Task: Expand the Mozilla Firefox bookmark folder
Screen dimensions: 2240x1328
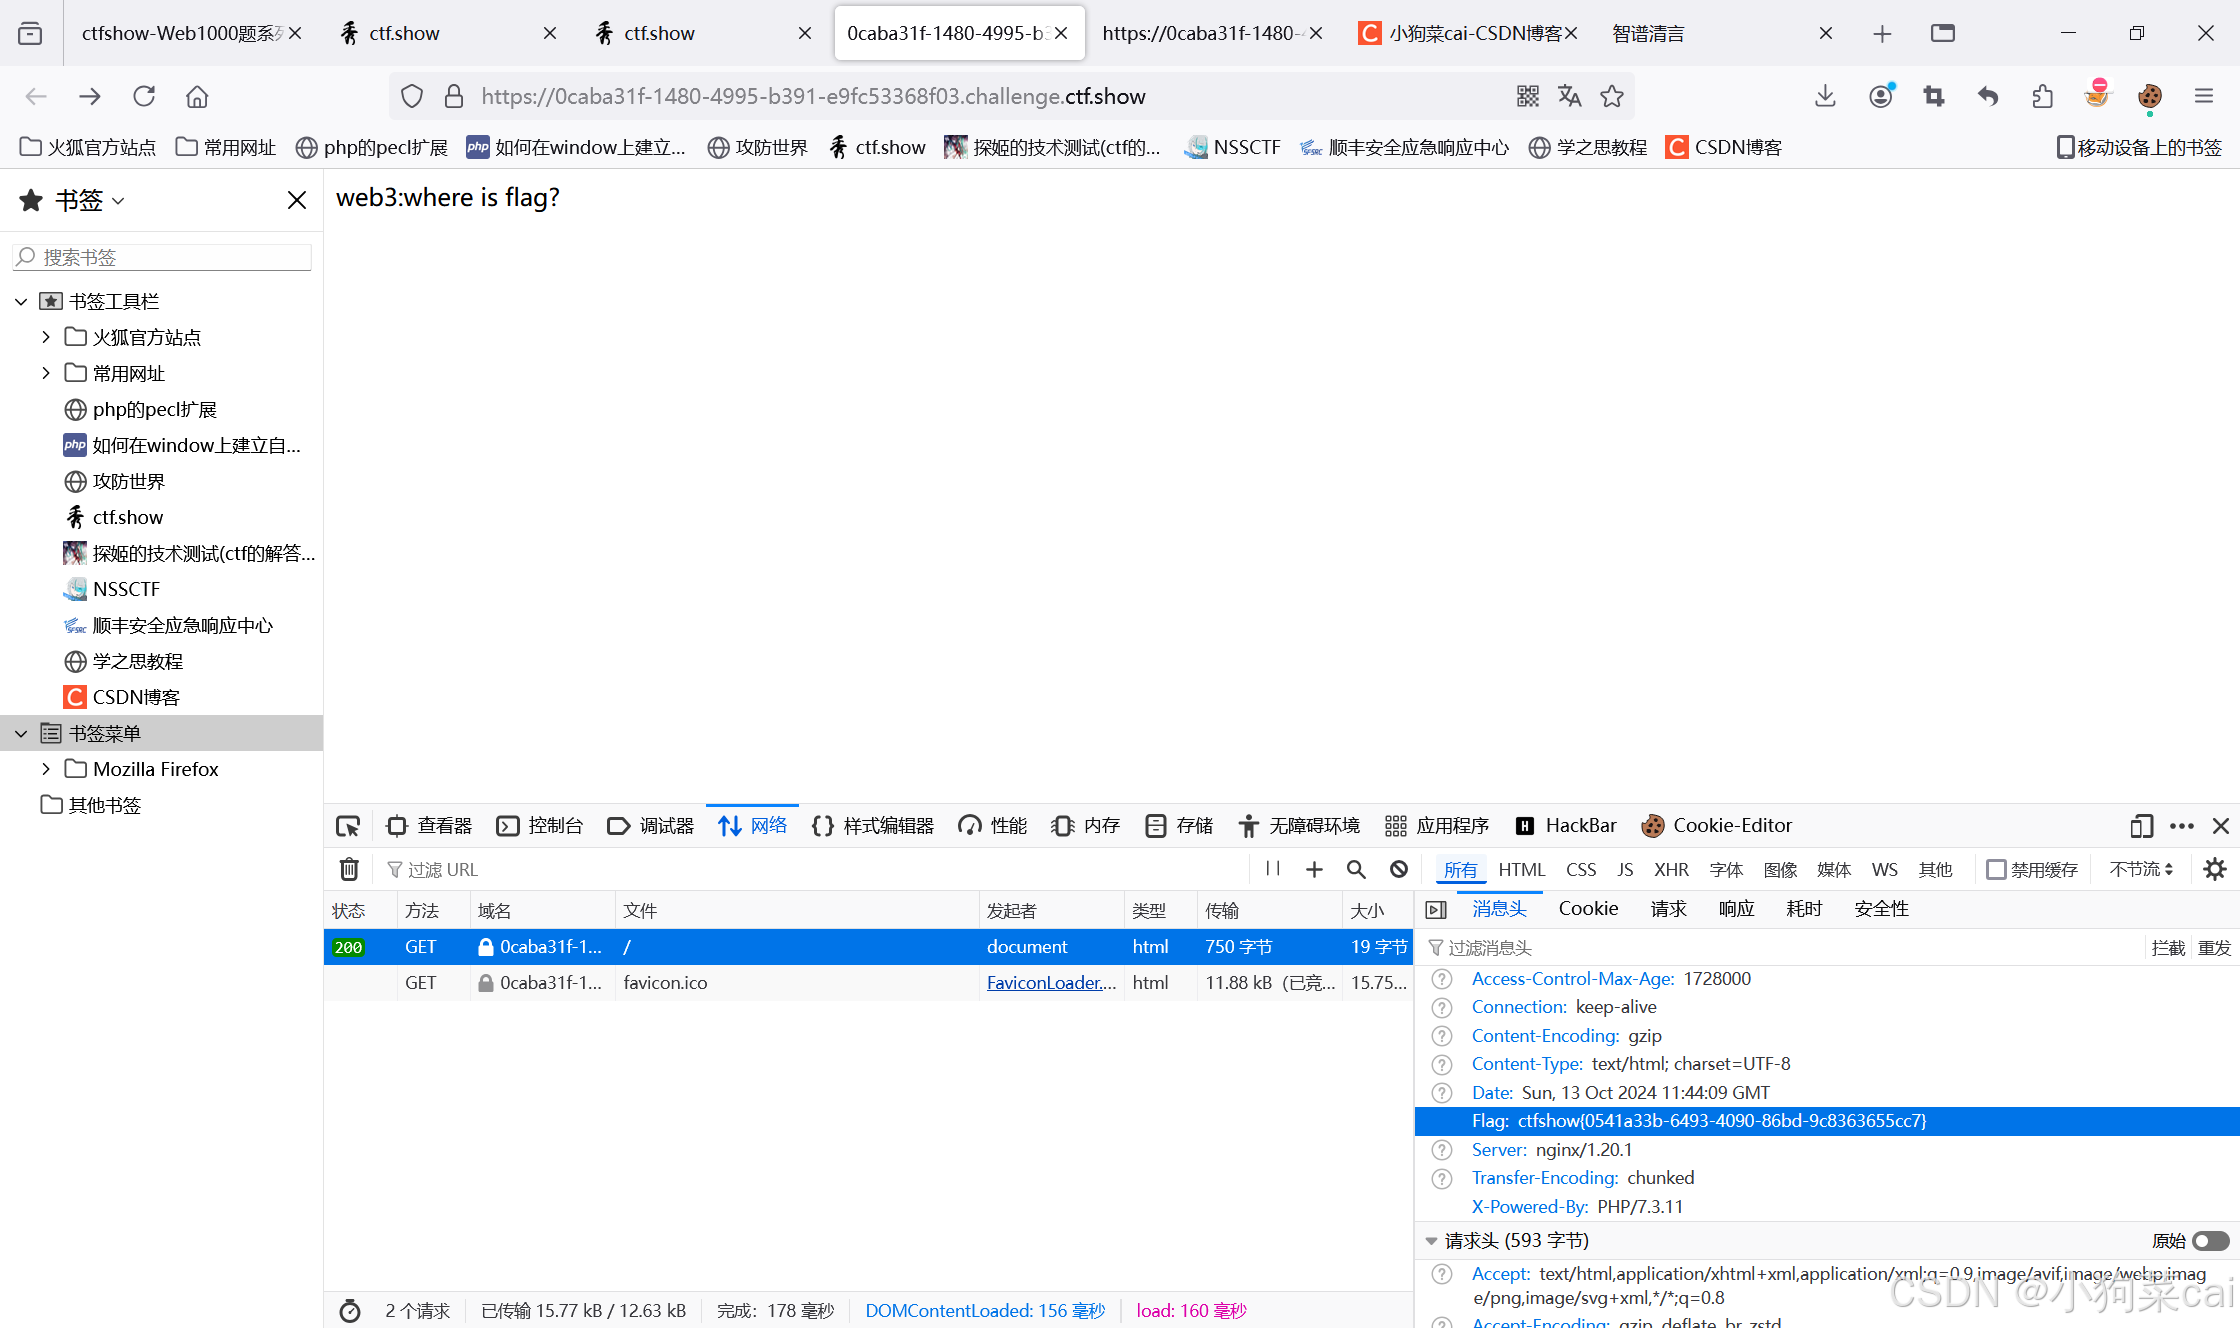Action: pyautogui.click(x=46, y=769)
